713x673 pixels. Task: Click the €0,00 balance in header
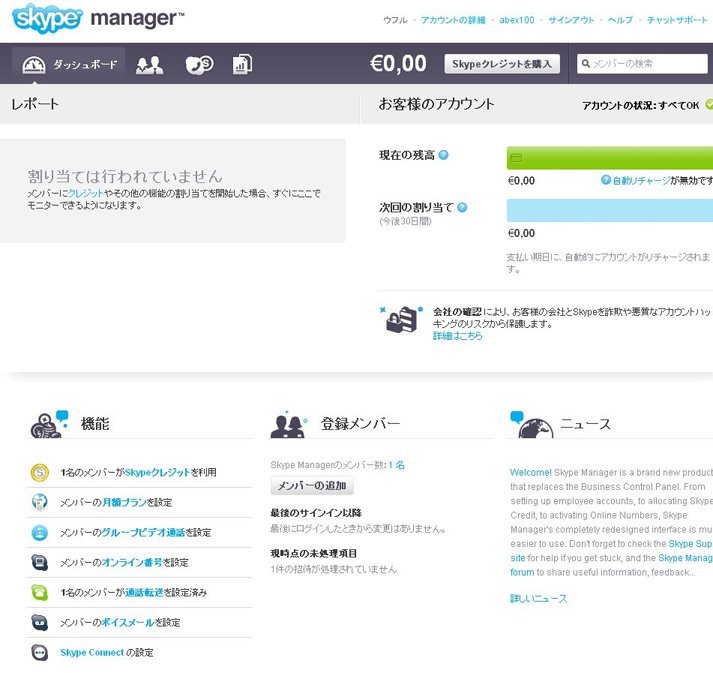[x=398, y=64]
